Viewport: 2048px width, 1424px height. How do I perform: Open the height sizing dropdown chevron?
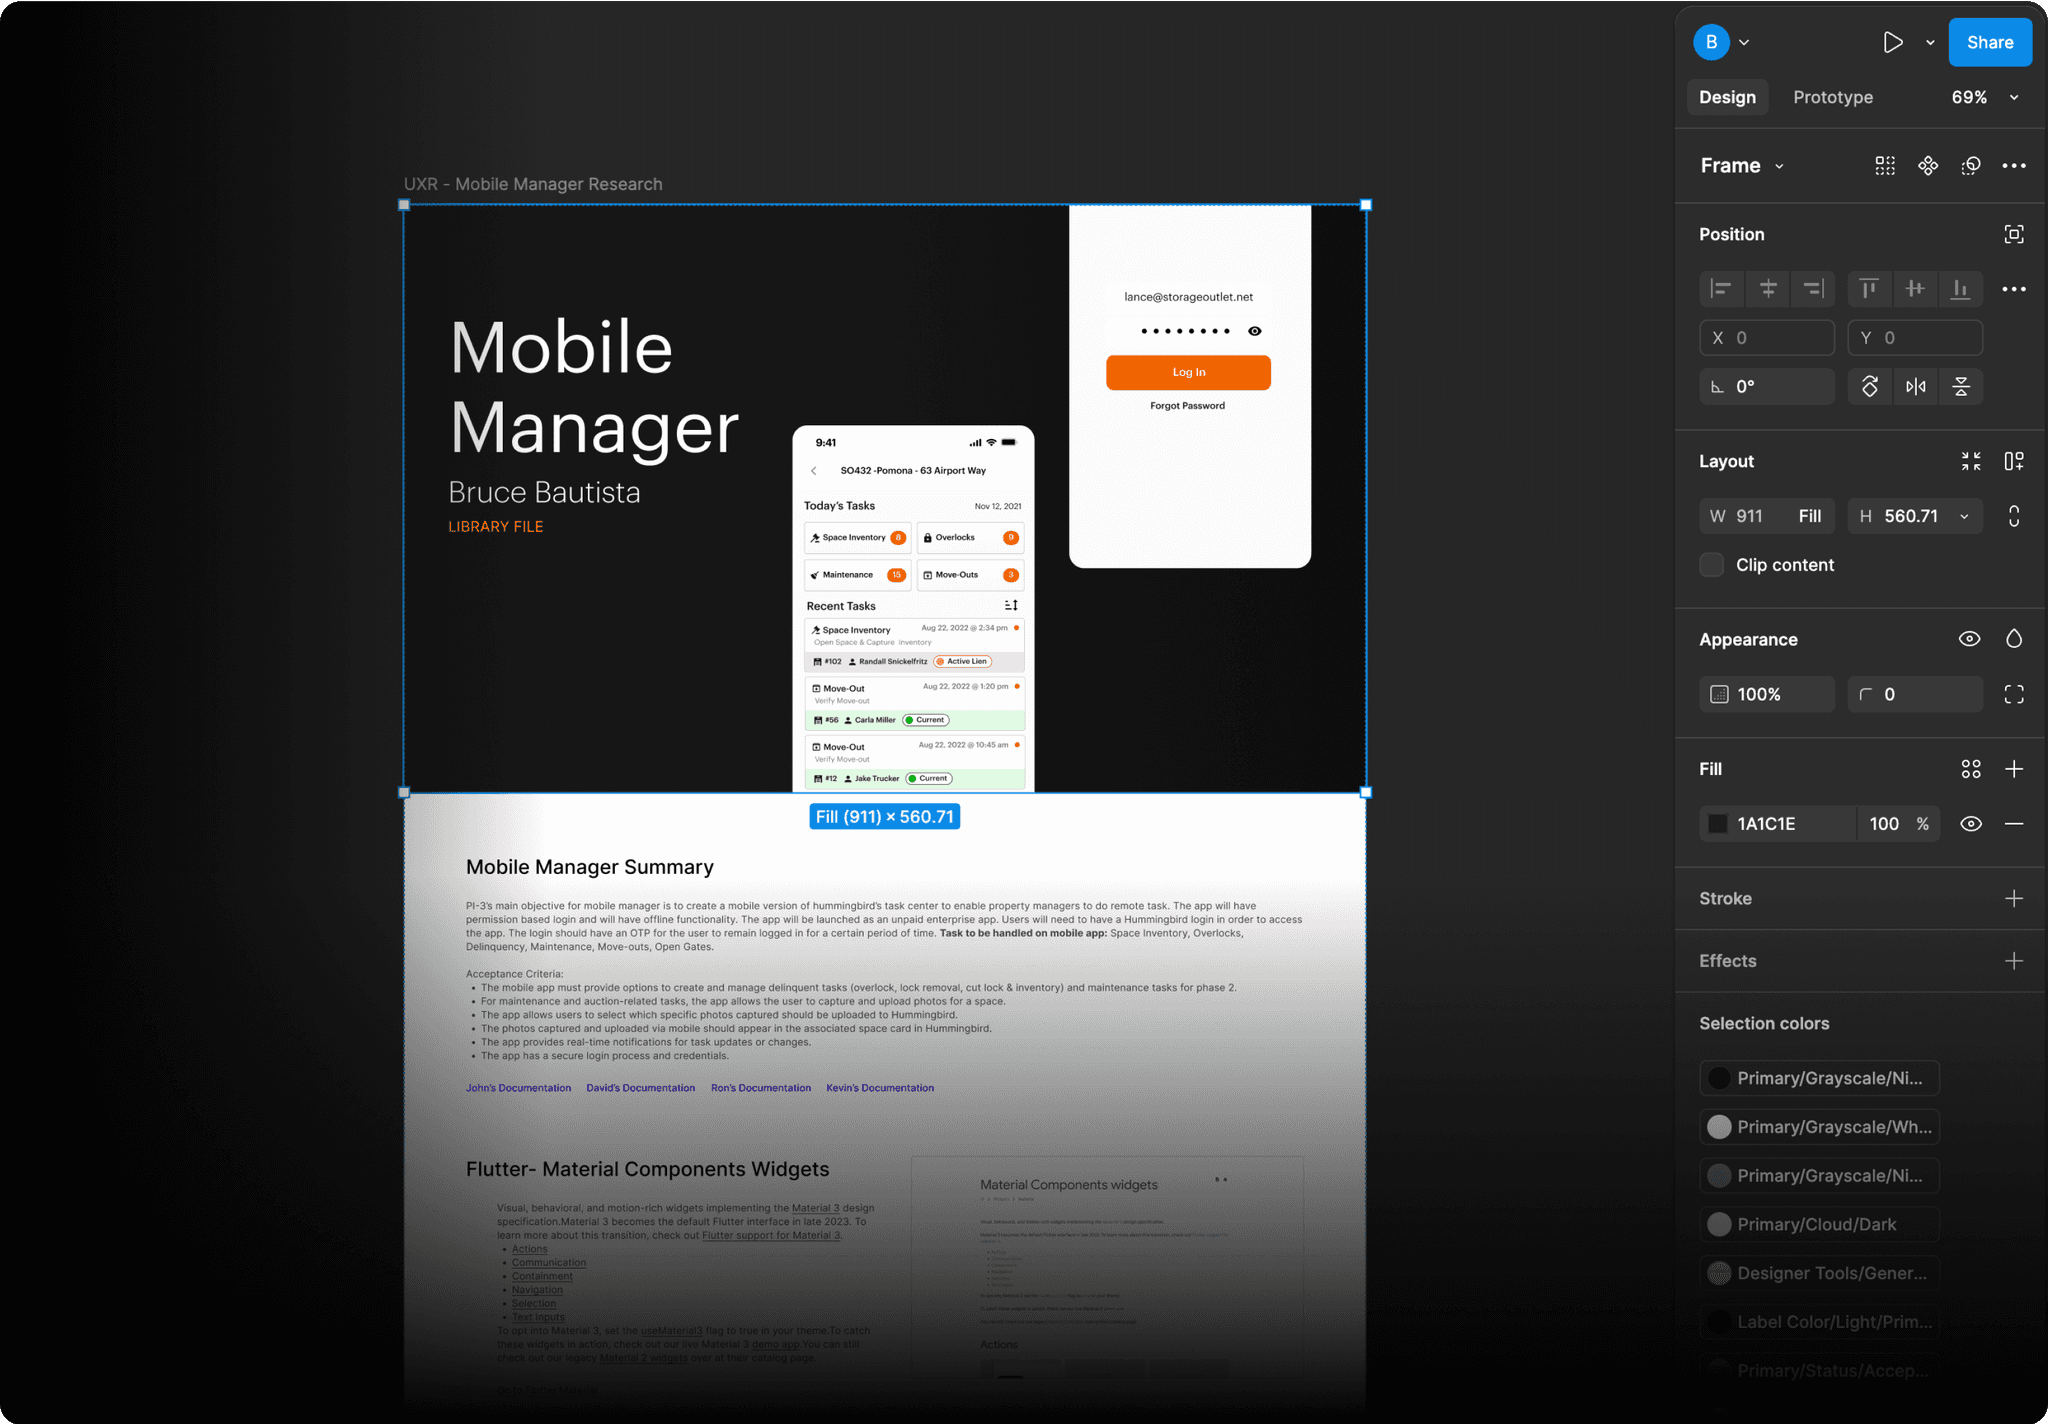click(1964, 517)
